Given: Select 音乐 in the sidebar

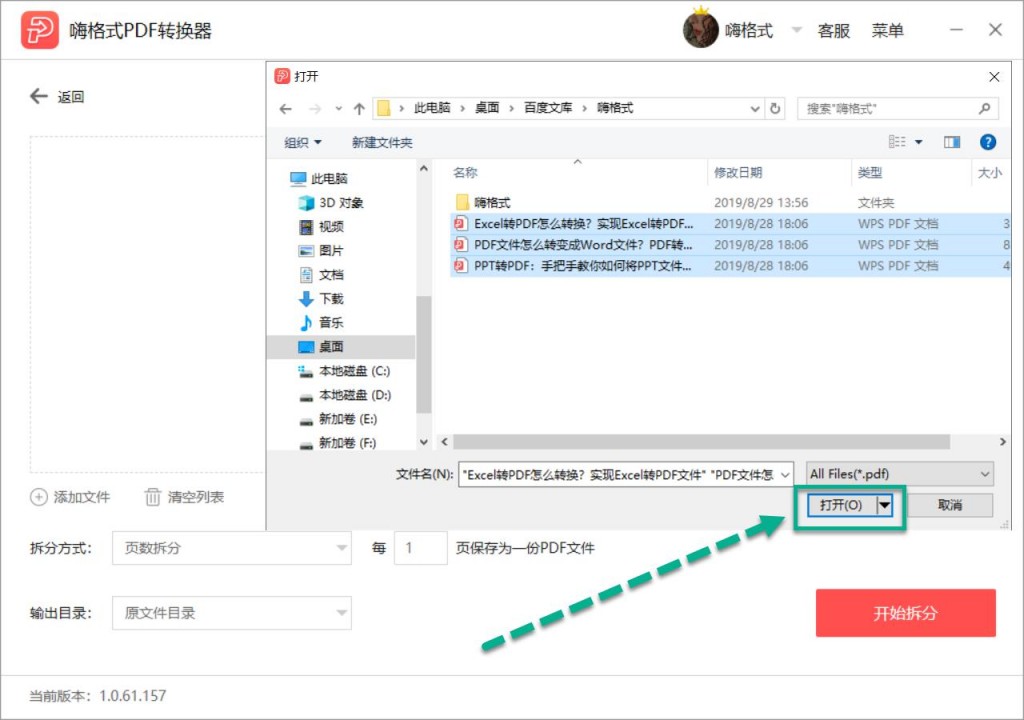Looking at the screenshot, I should pyautogui.click(x=321, y=322).
